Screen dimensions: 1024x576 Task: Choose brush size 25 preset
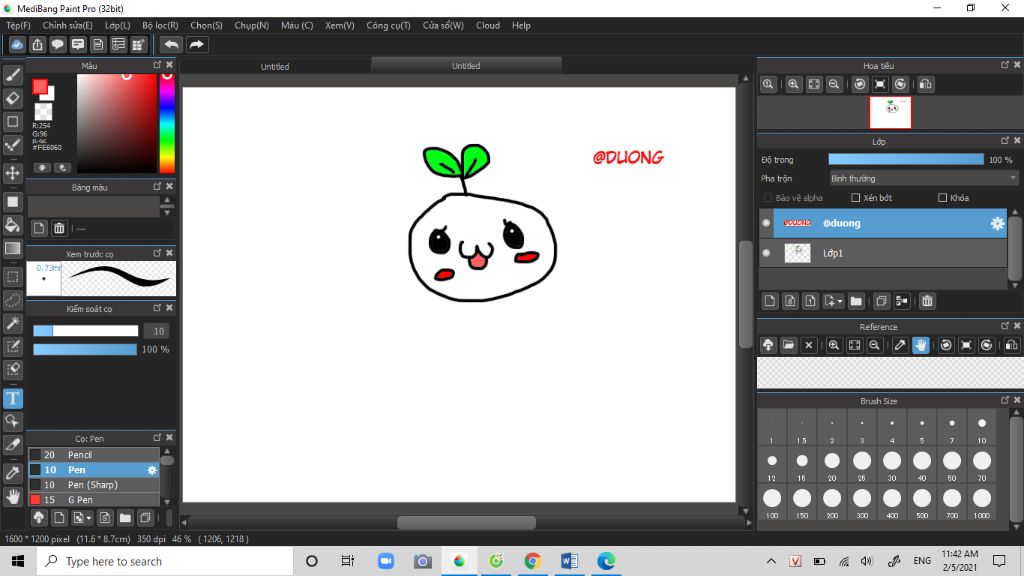point(862,465)
